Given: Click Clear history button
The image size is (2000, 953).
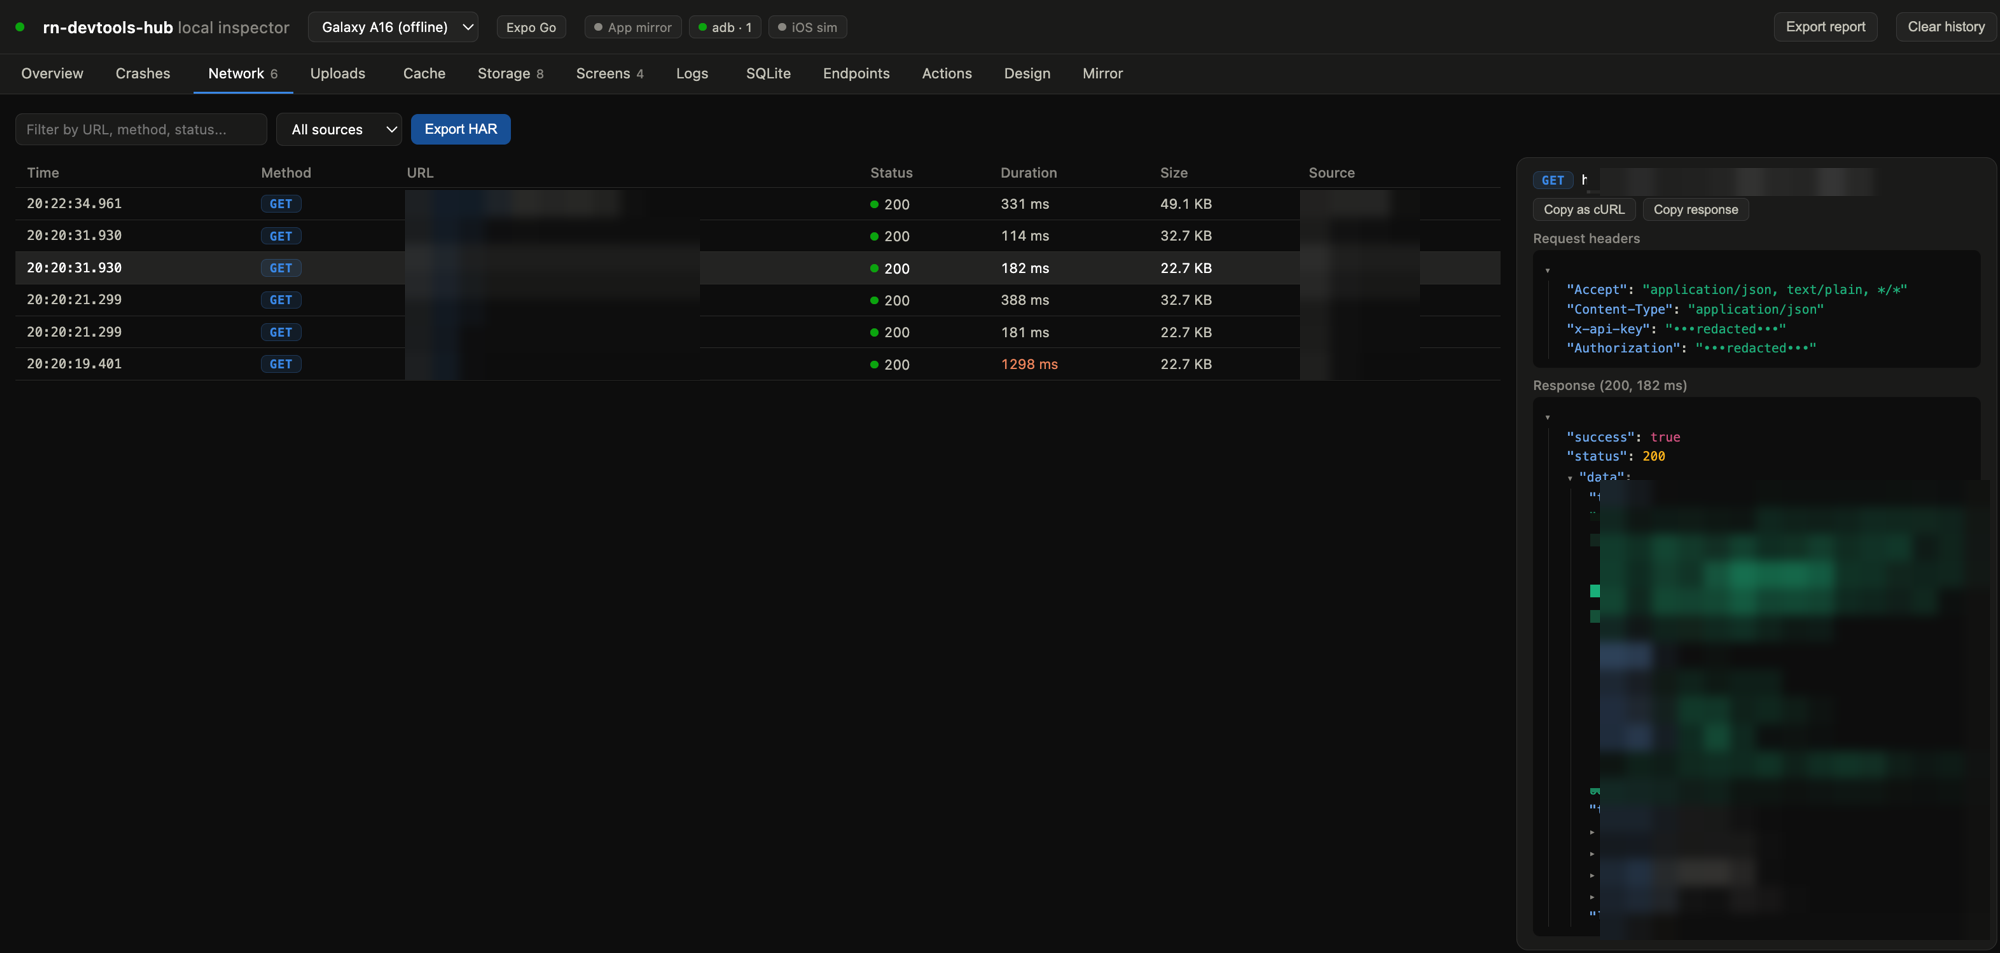Looking at the screenshot, I should coord(1946,27).
